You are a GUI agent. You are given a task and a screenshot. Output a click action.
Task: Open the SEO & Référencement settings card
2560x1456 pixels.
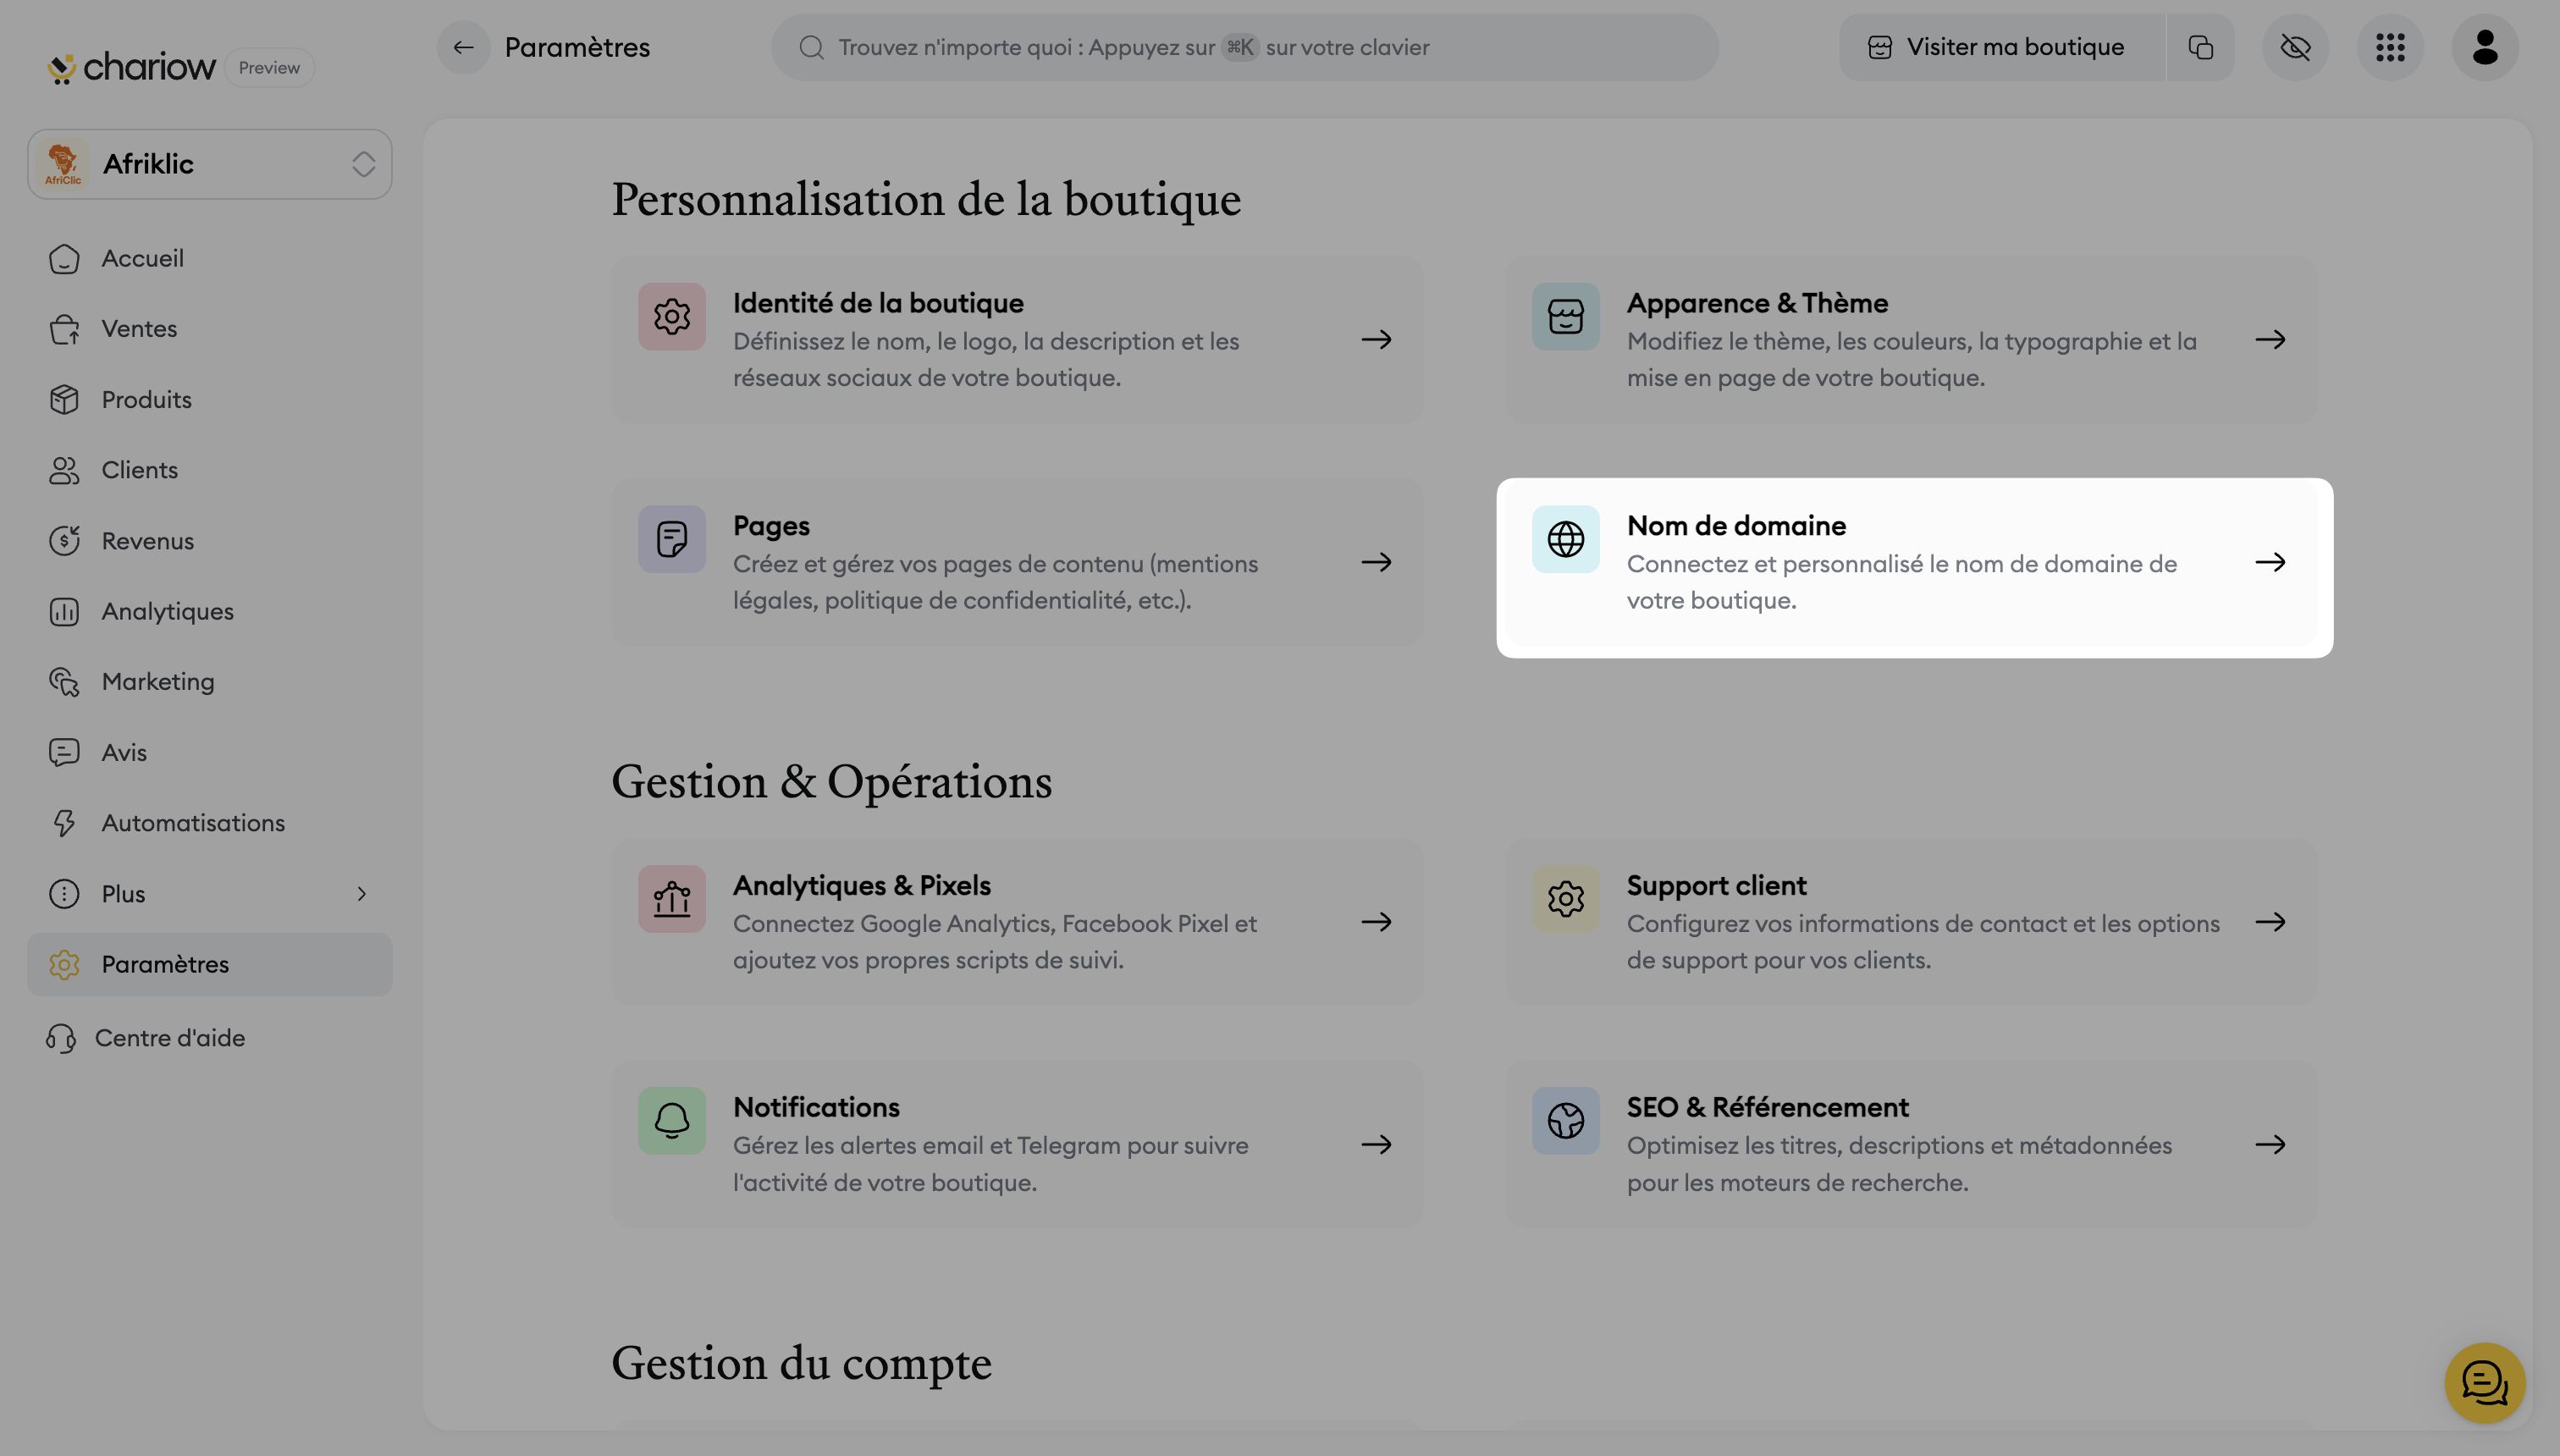coord(1910,1144)
